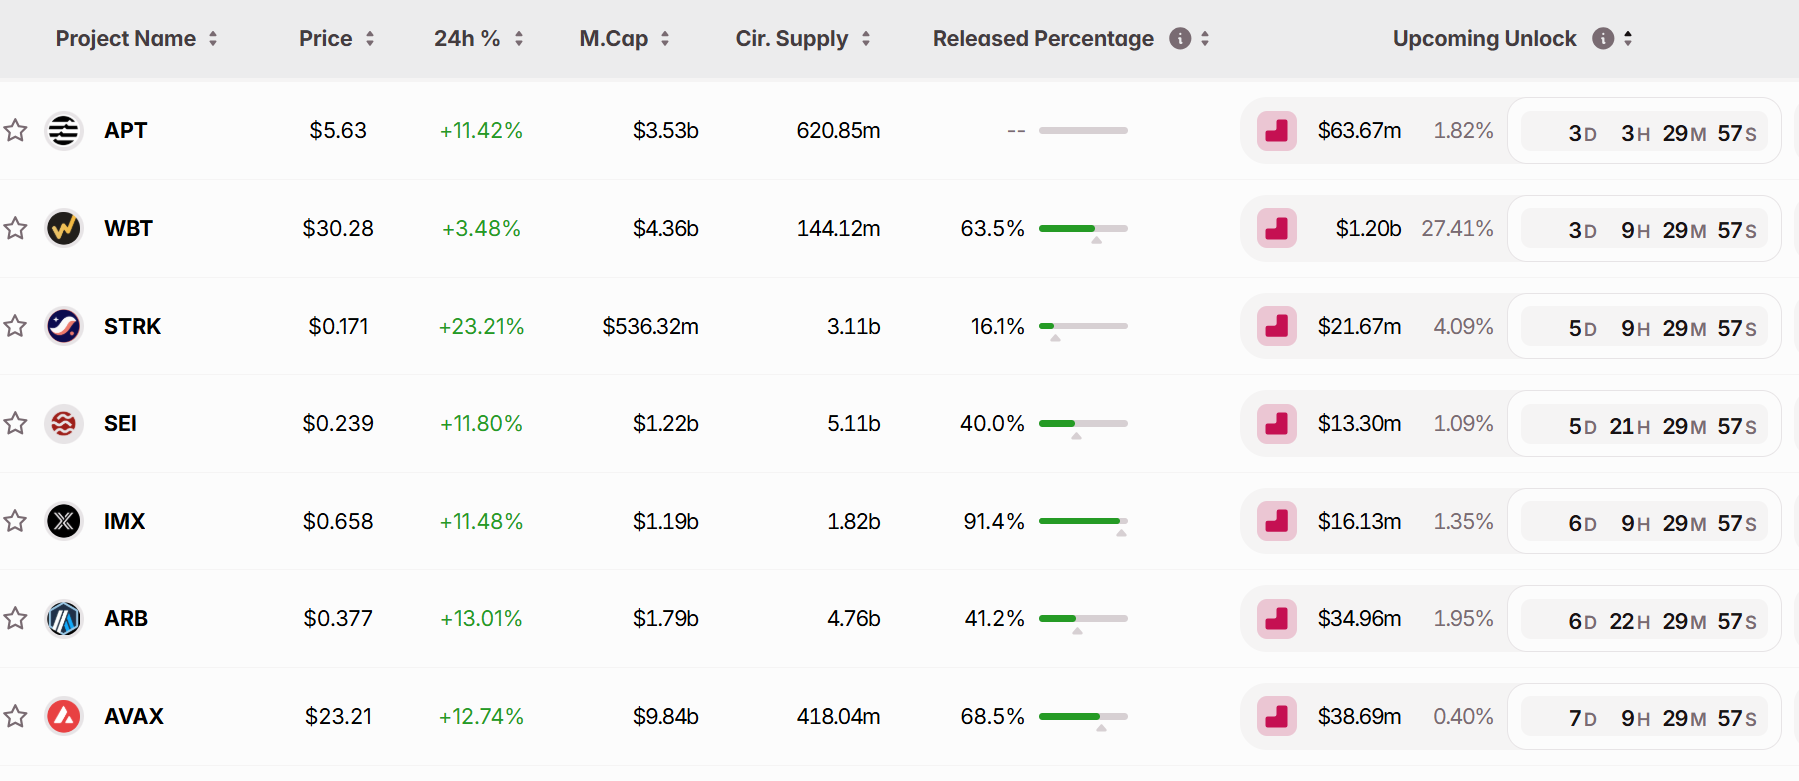Click the APT token logo icon
The width and height of the screenshot is (1799, 781).
[x=64, y=131]
